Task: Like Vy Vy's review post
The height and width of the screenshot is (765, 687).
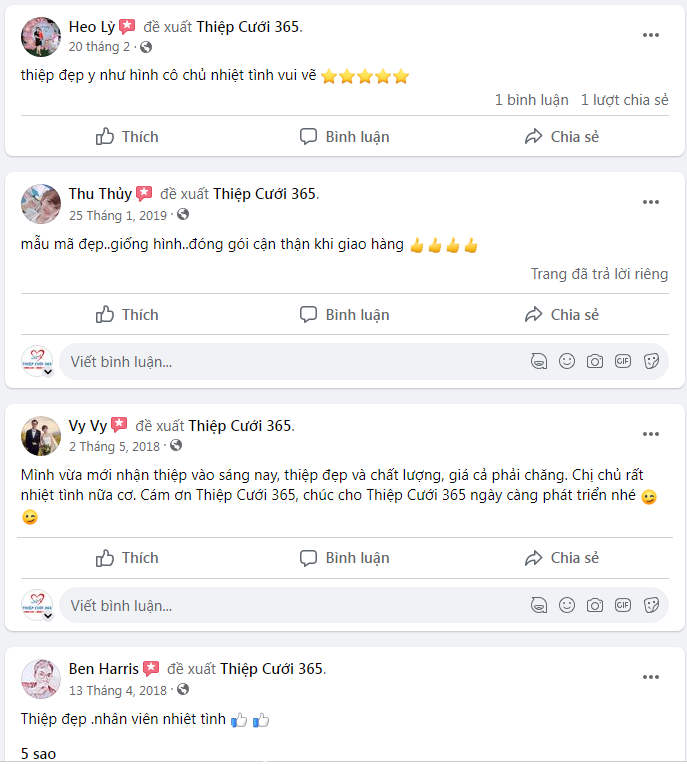Action: [x=127, y=557]
